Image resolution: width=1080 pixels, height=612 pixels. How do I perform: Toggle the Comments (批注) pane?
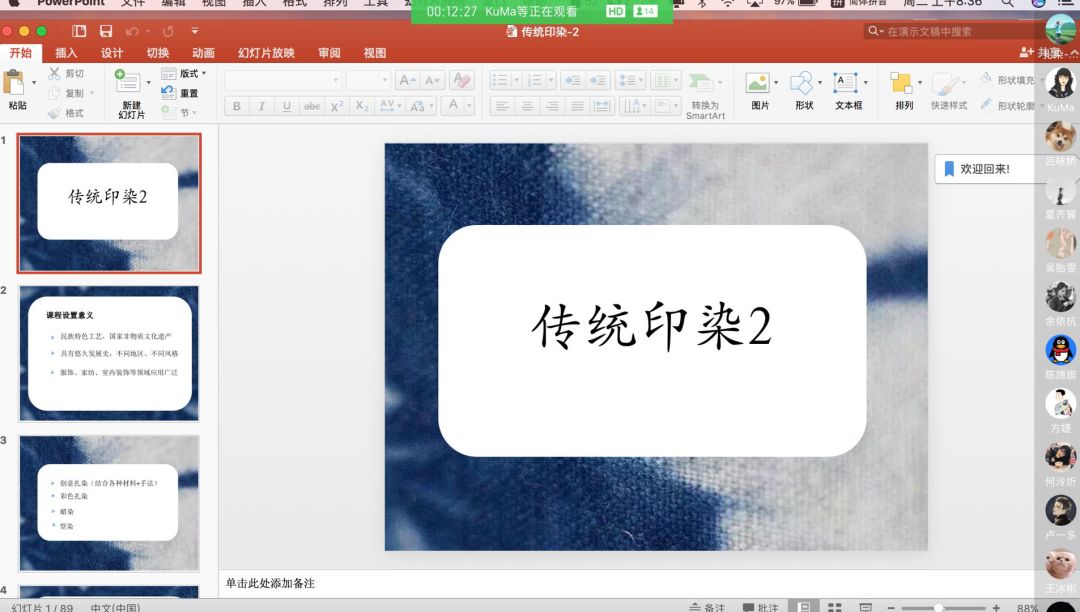(x=760, y=607)
